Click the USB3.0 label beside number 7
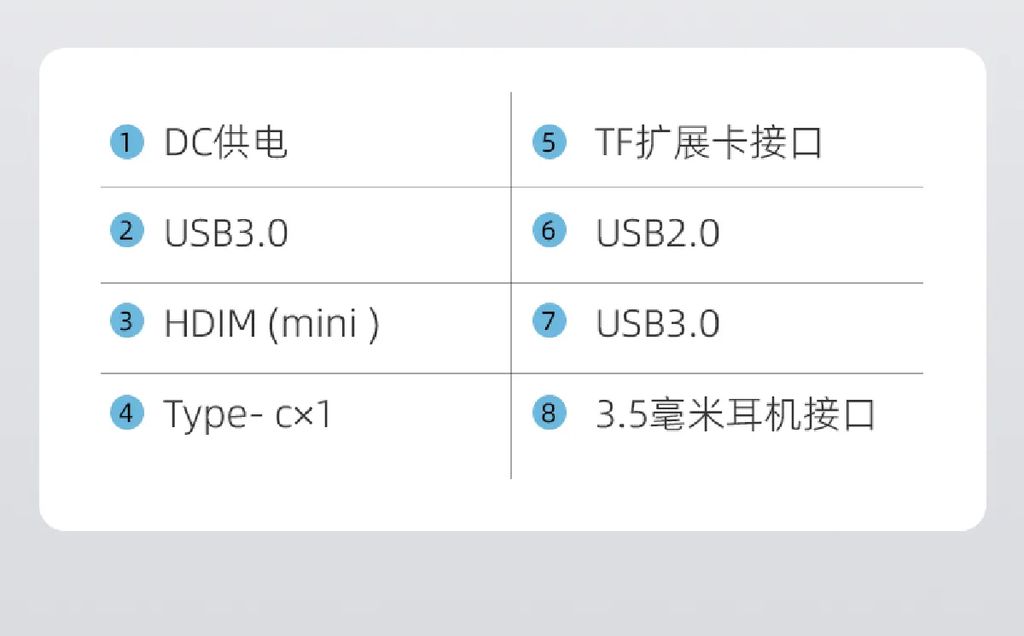The image size is (1024, 636). tap(657, 324)
